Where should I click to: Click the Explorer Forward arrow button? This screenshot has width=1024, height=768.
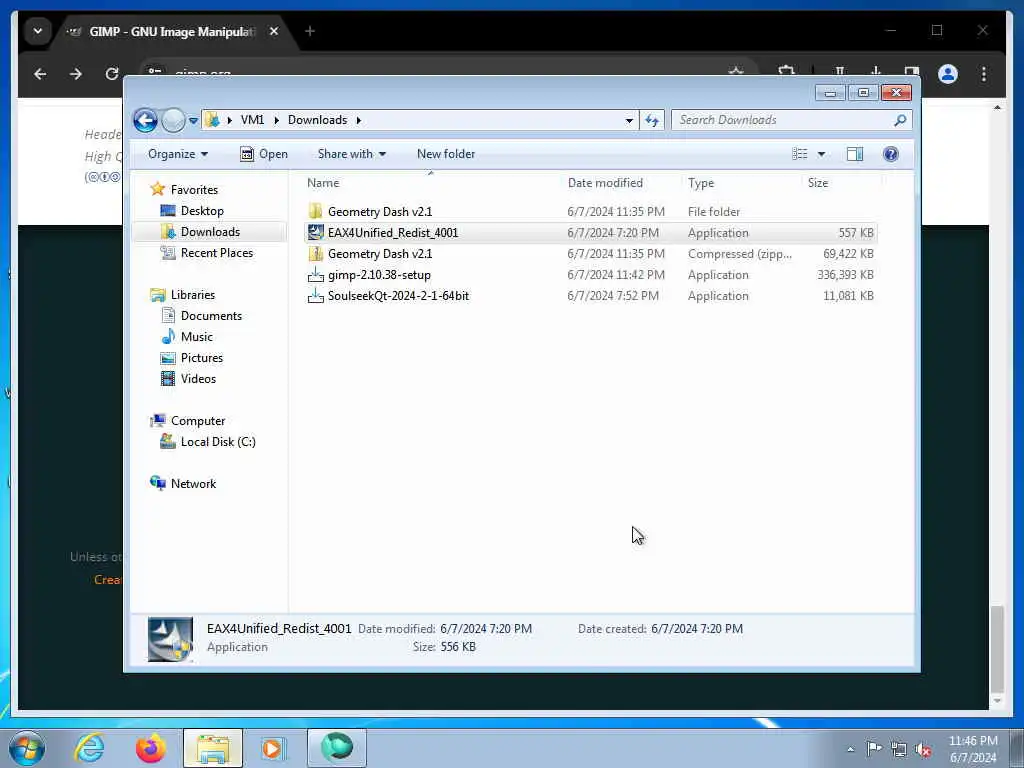pos(172,120)
